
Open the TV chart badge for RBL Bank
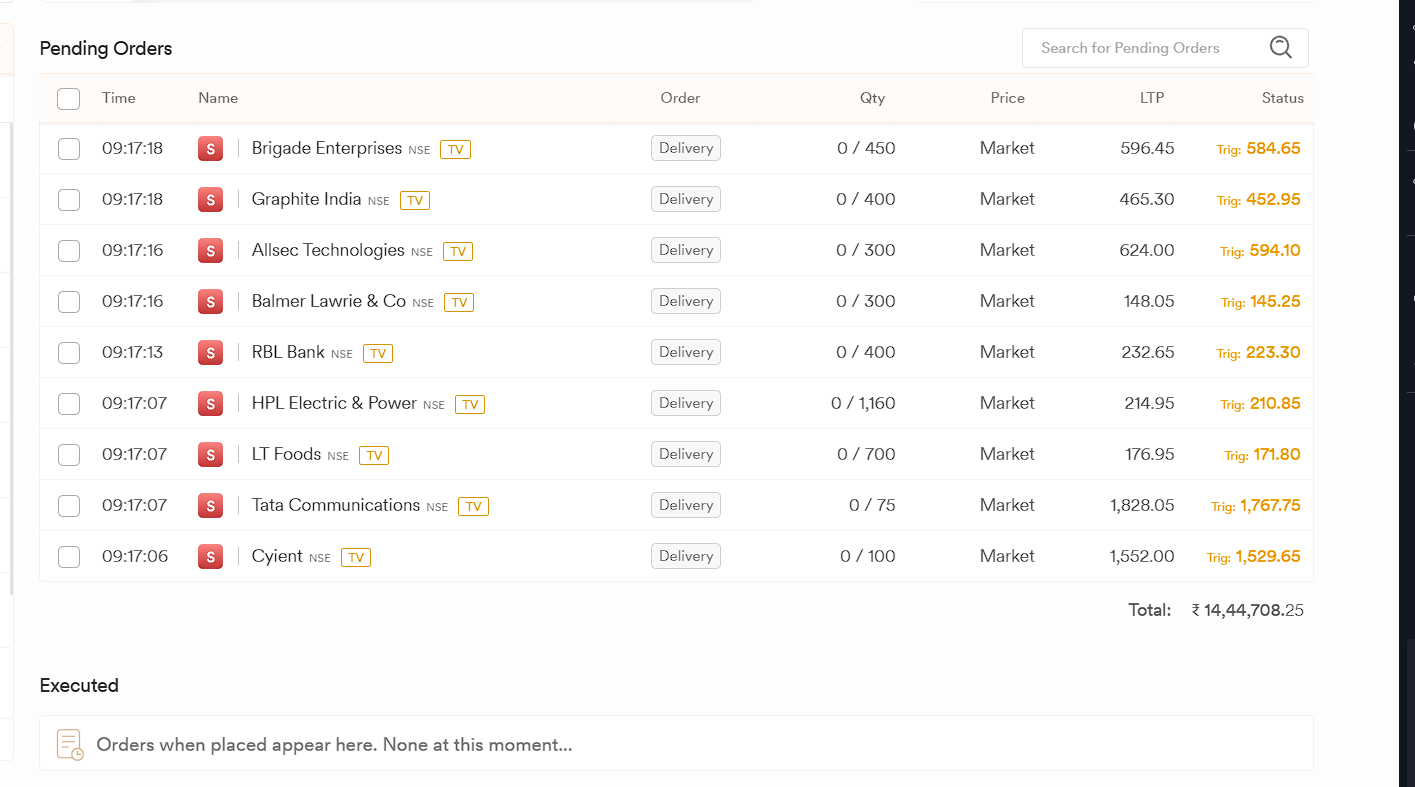coord(378,354)
